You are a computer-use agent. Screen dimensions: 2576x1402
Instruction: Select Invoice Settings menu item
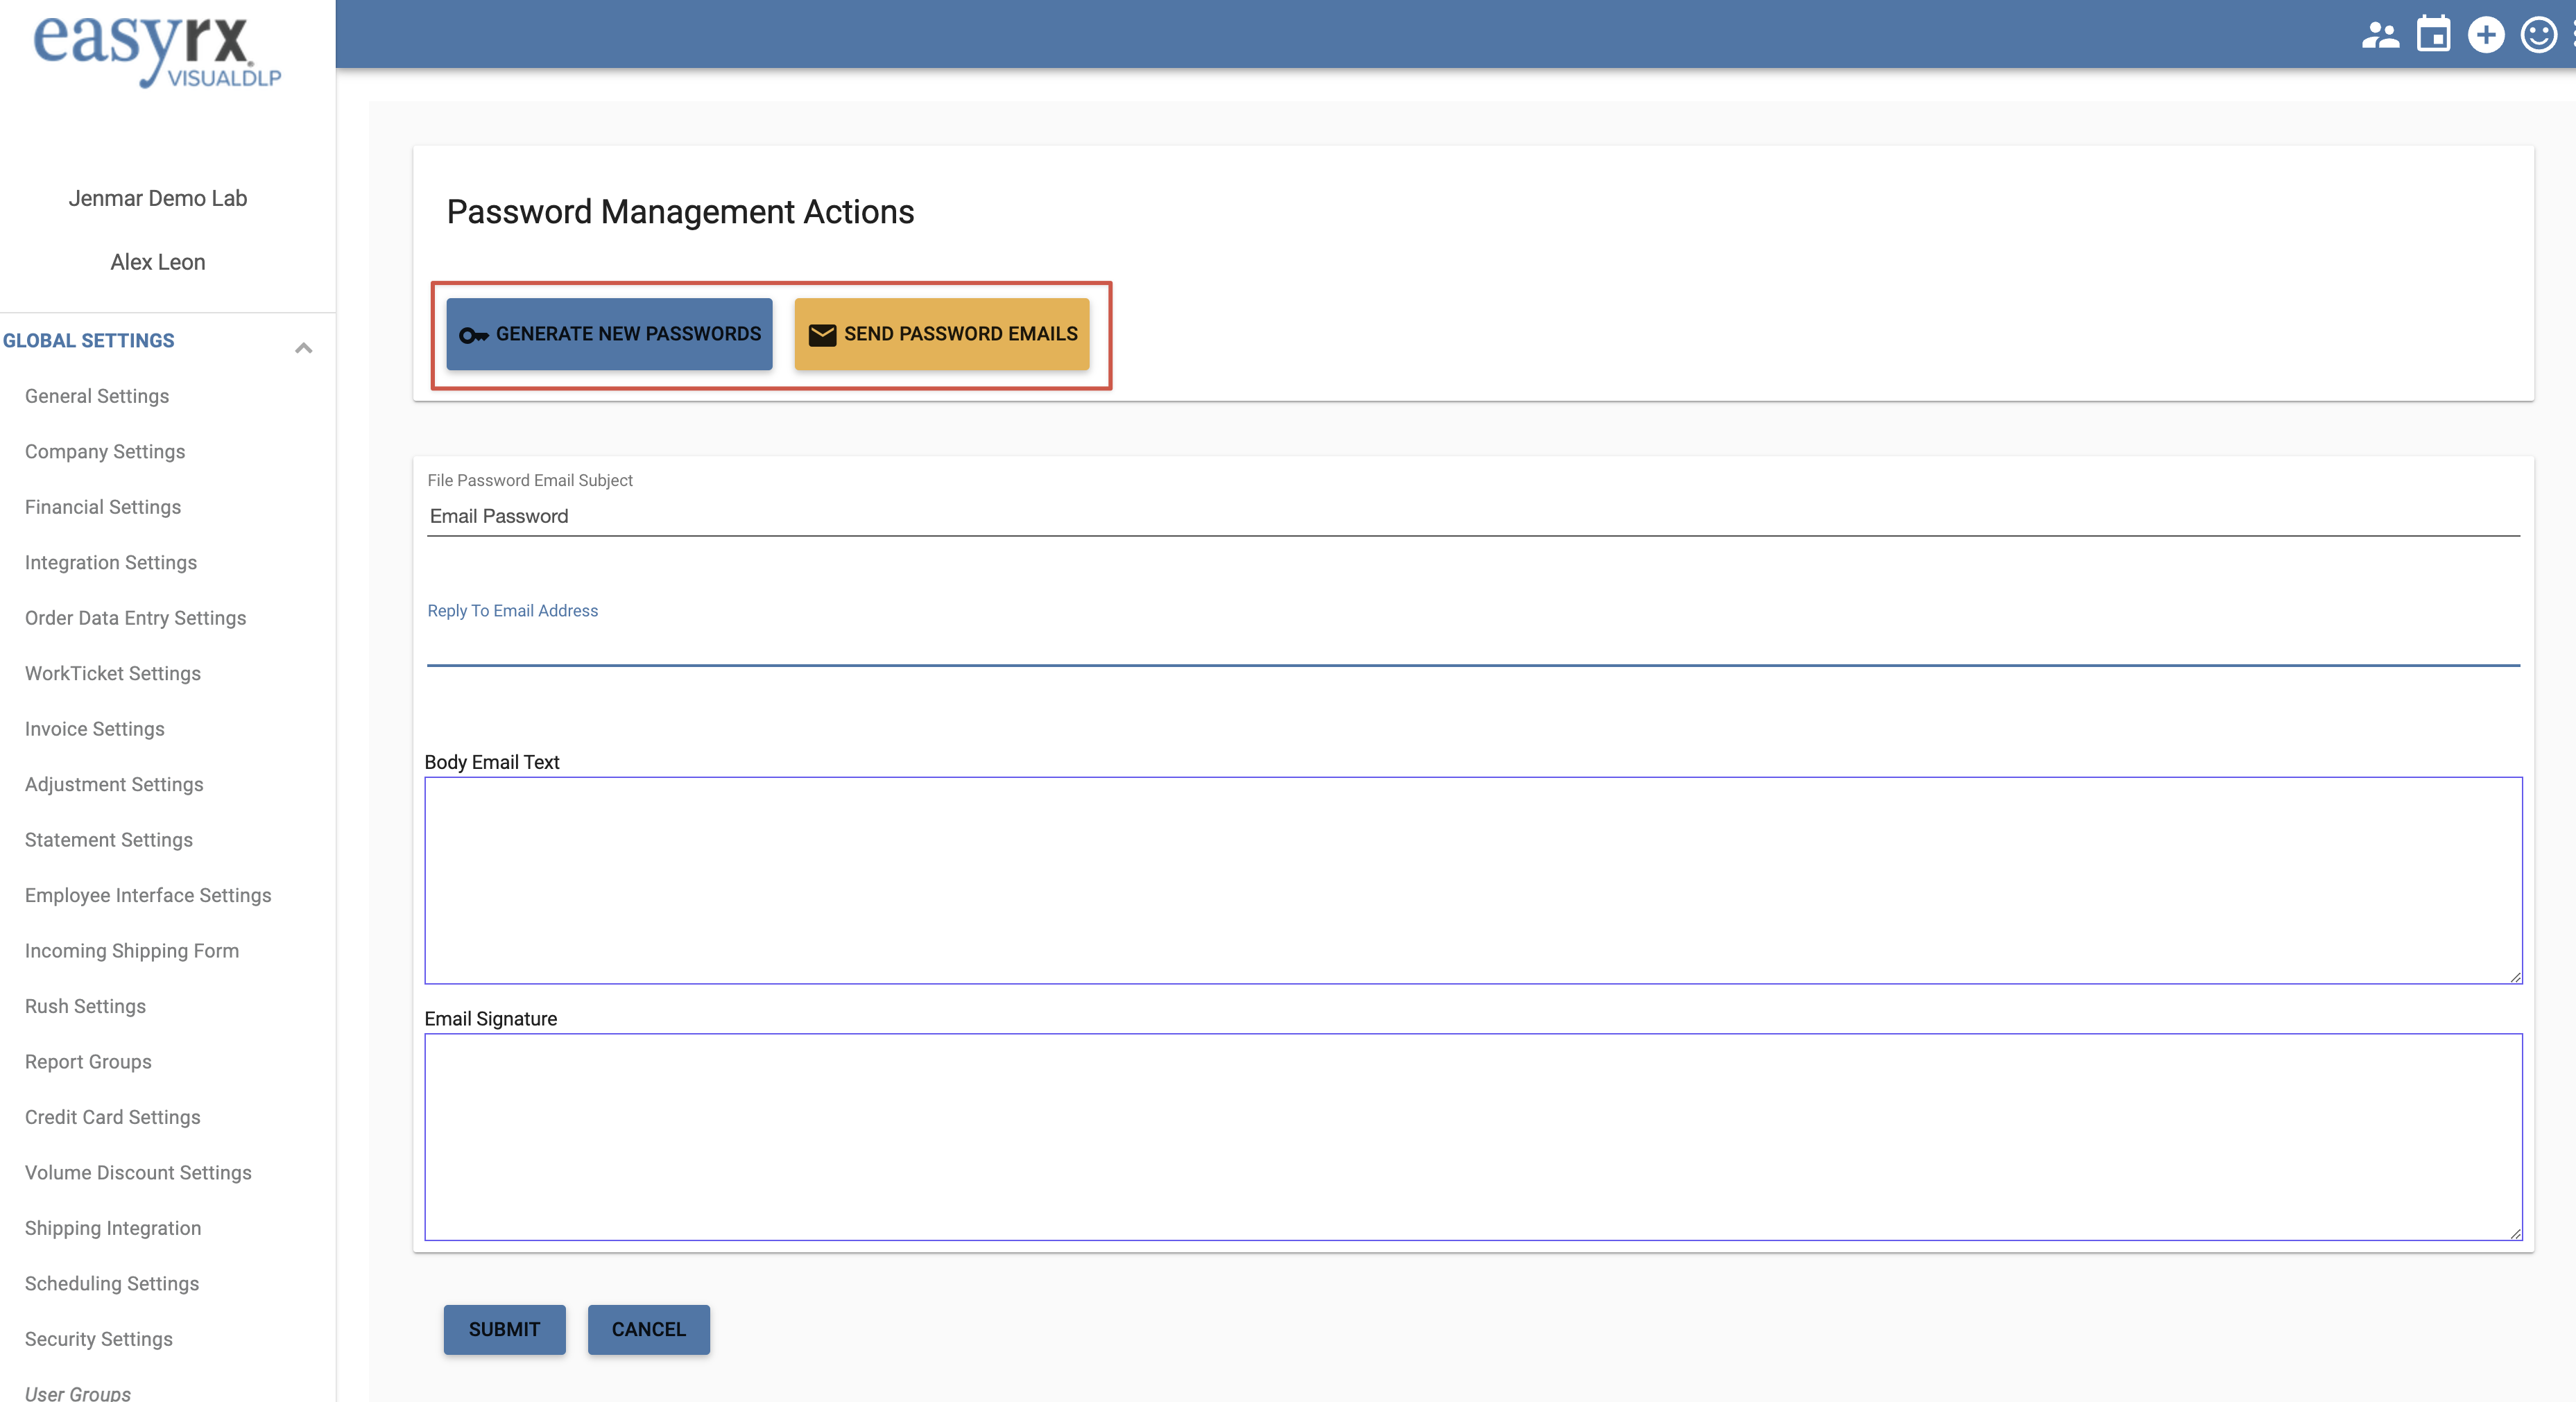coord(95,729)
